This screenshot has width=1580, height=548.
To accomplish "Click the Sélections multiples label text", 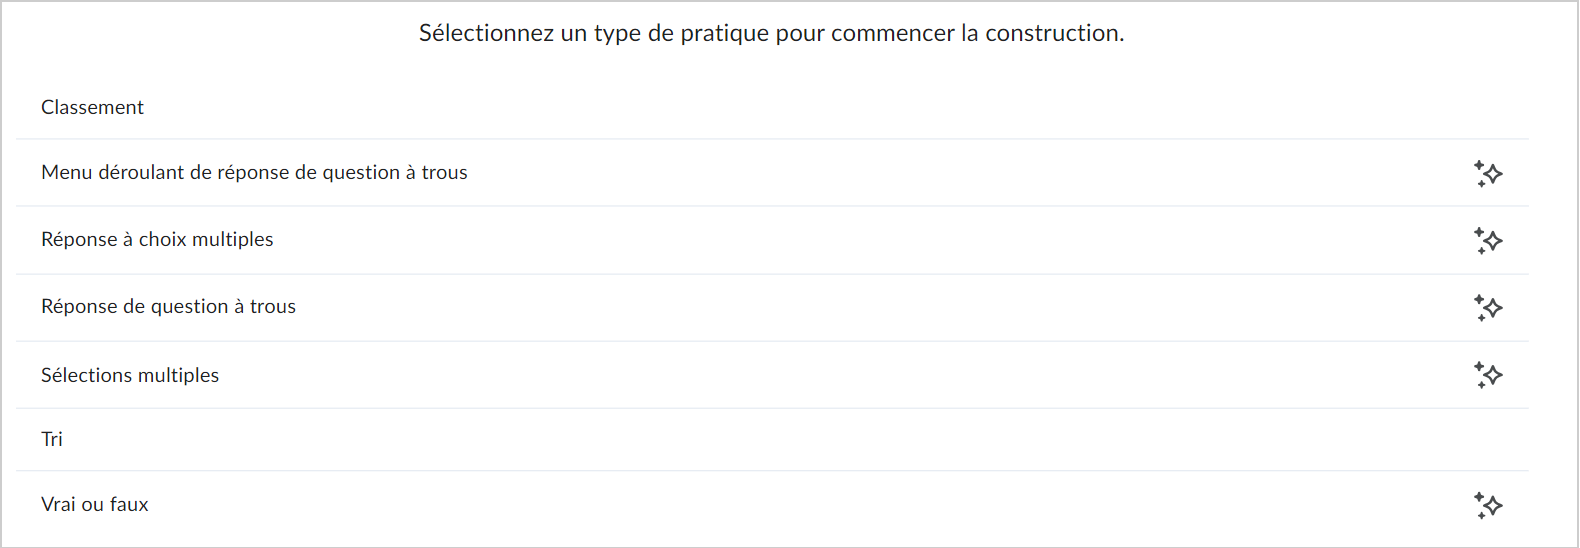I will (x=130, y=375).
